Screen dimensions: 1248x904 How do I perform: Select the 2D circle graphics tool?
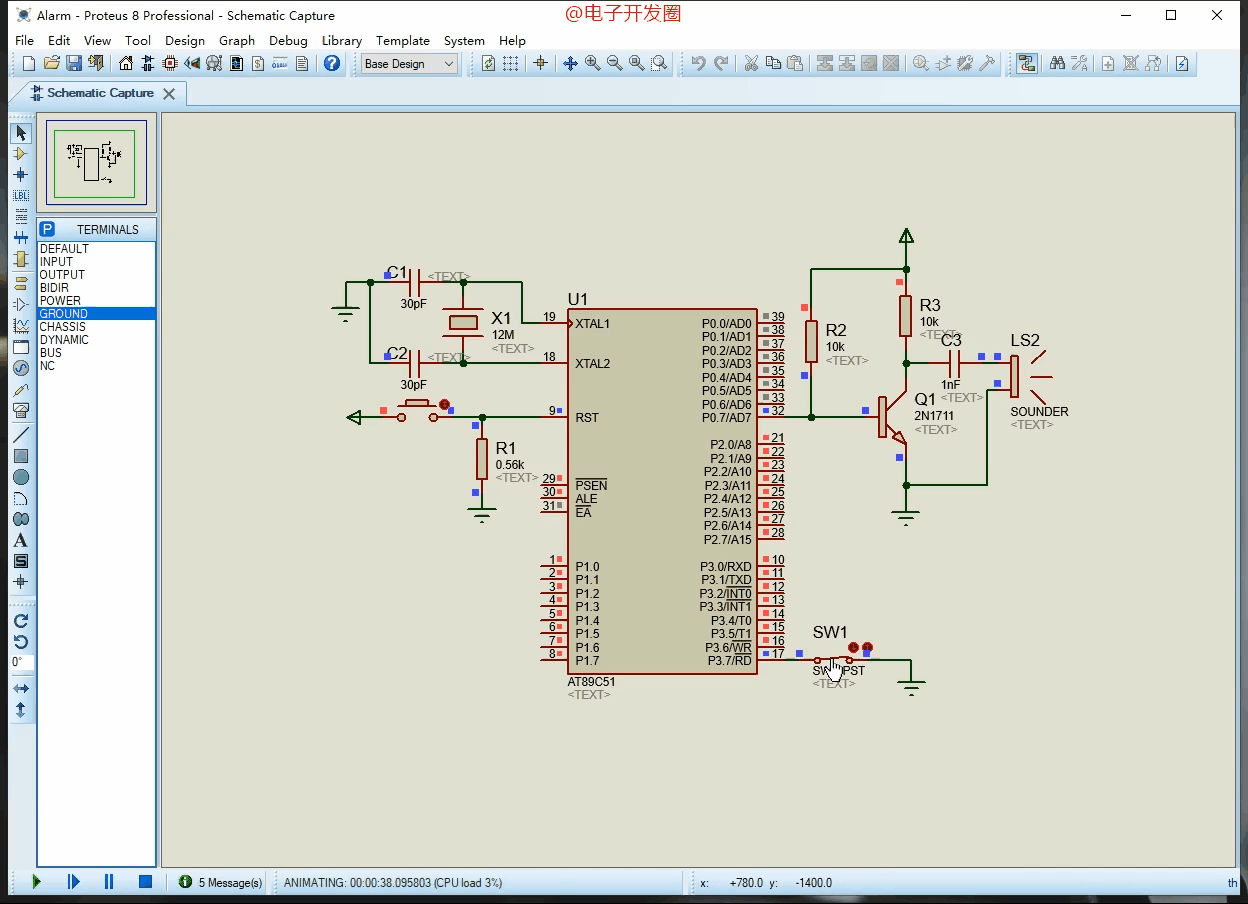click(x=20, y=477)
